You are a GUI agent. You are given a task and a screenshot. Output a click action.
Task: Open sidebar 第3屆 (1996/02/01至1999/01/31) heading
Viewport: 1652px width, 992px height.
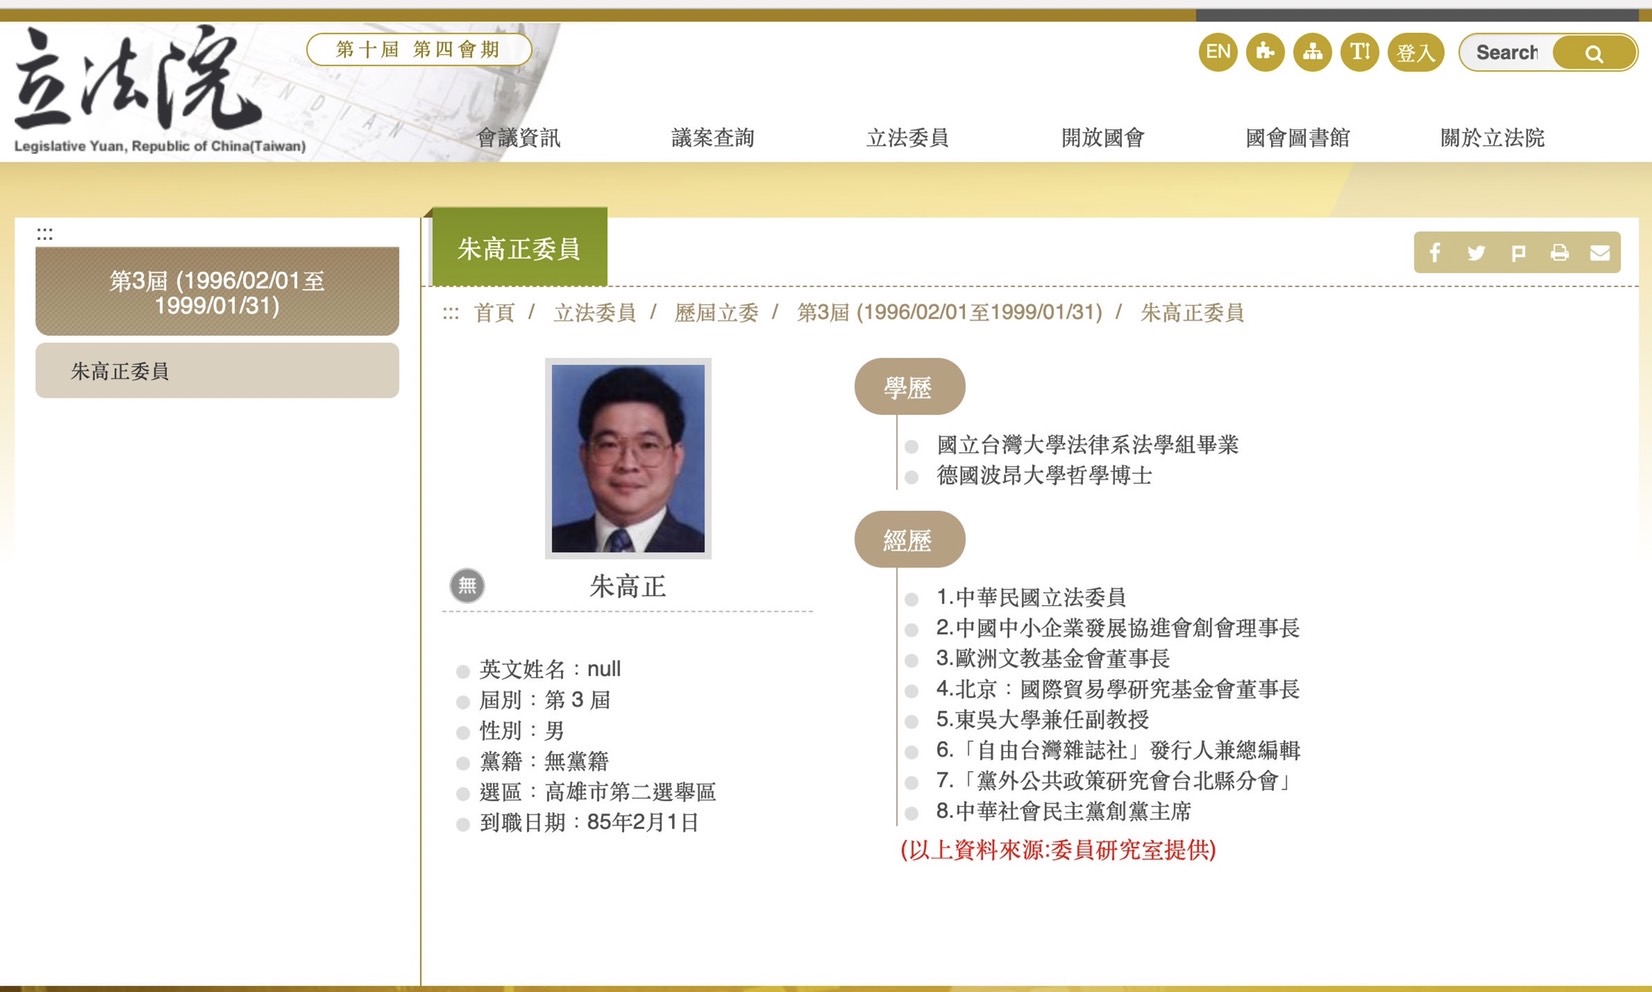point(217,292)
